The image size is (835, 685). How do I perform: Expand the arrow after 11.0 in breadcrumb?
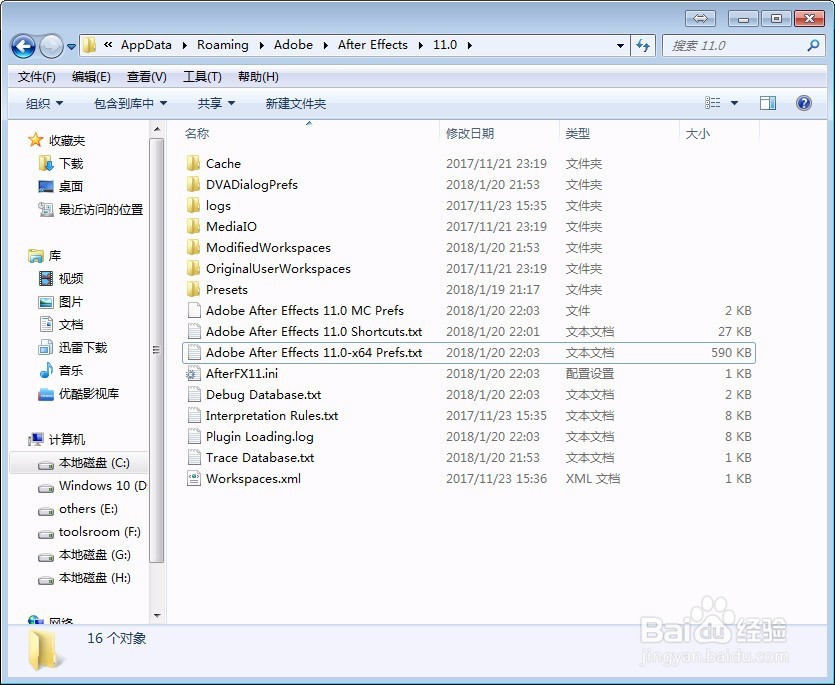point(470,45)
